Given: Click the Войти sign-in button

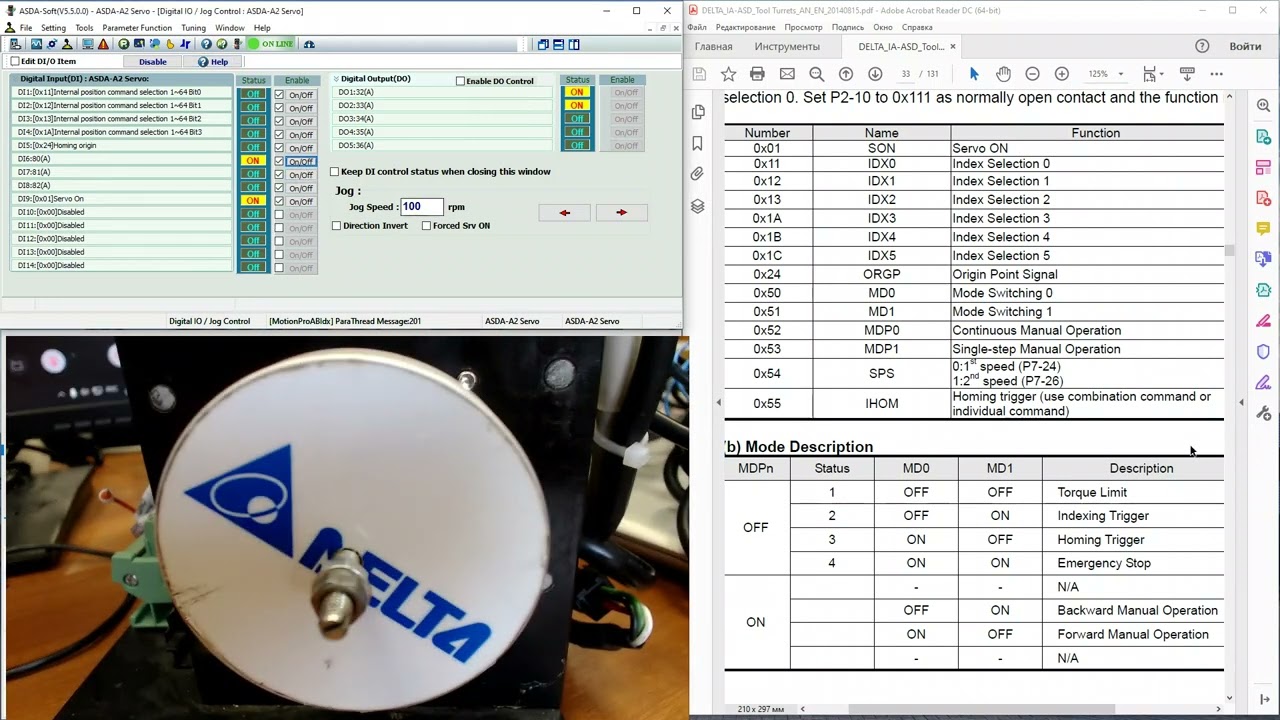Looking at the screenshot, I should 1245,47.
